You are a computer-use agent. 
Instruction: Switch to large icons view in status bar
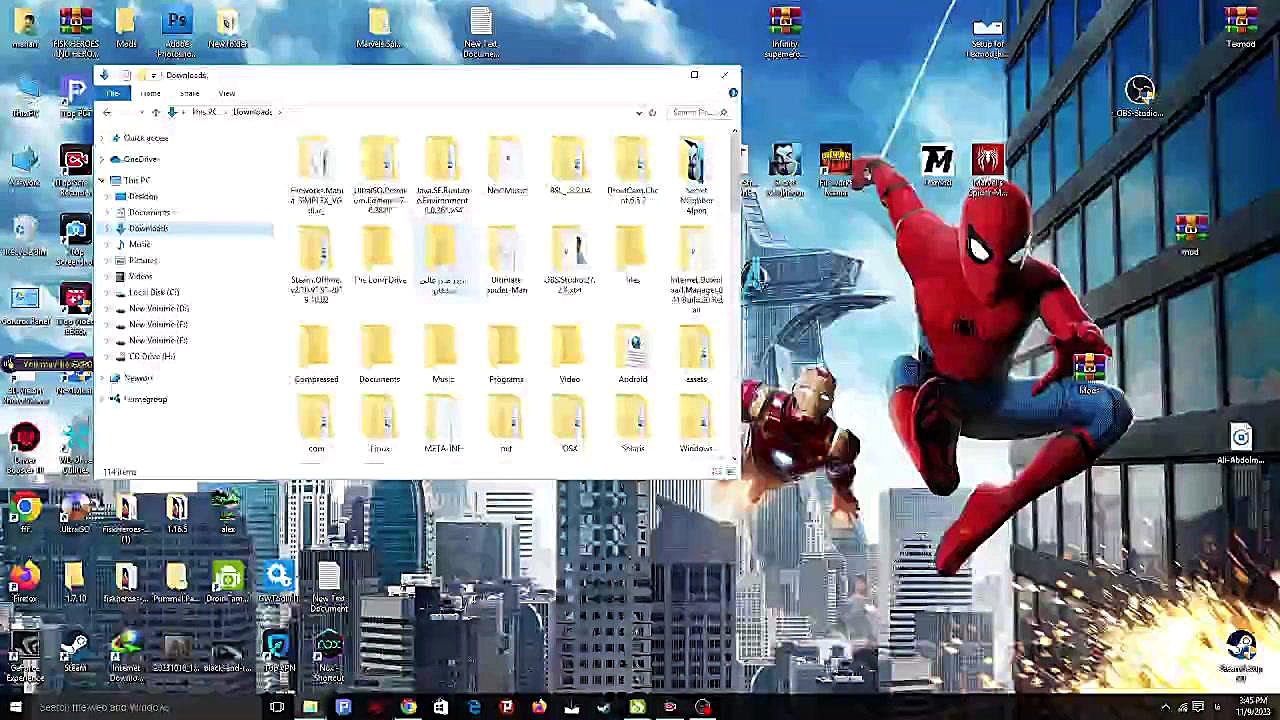tap(731, 471)
